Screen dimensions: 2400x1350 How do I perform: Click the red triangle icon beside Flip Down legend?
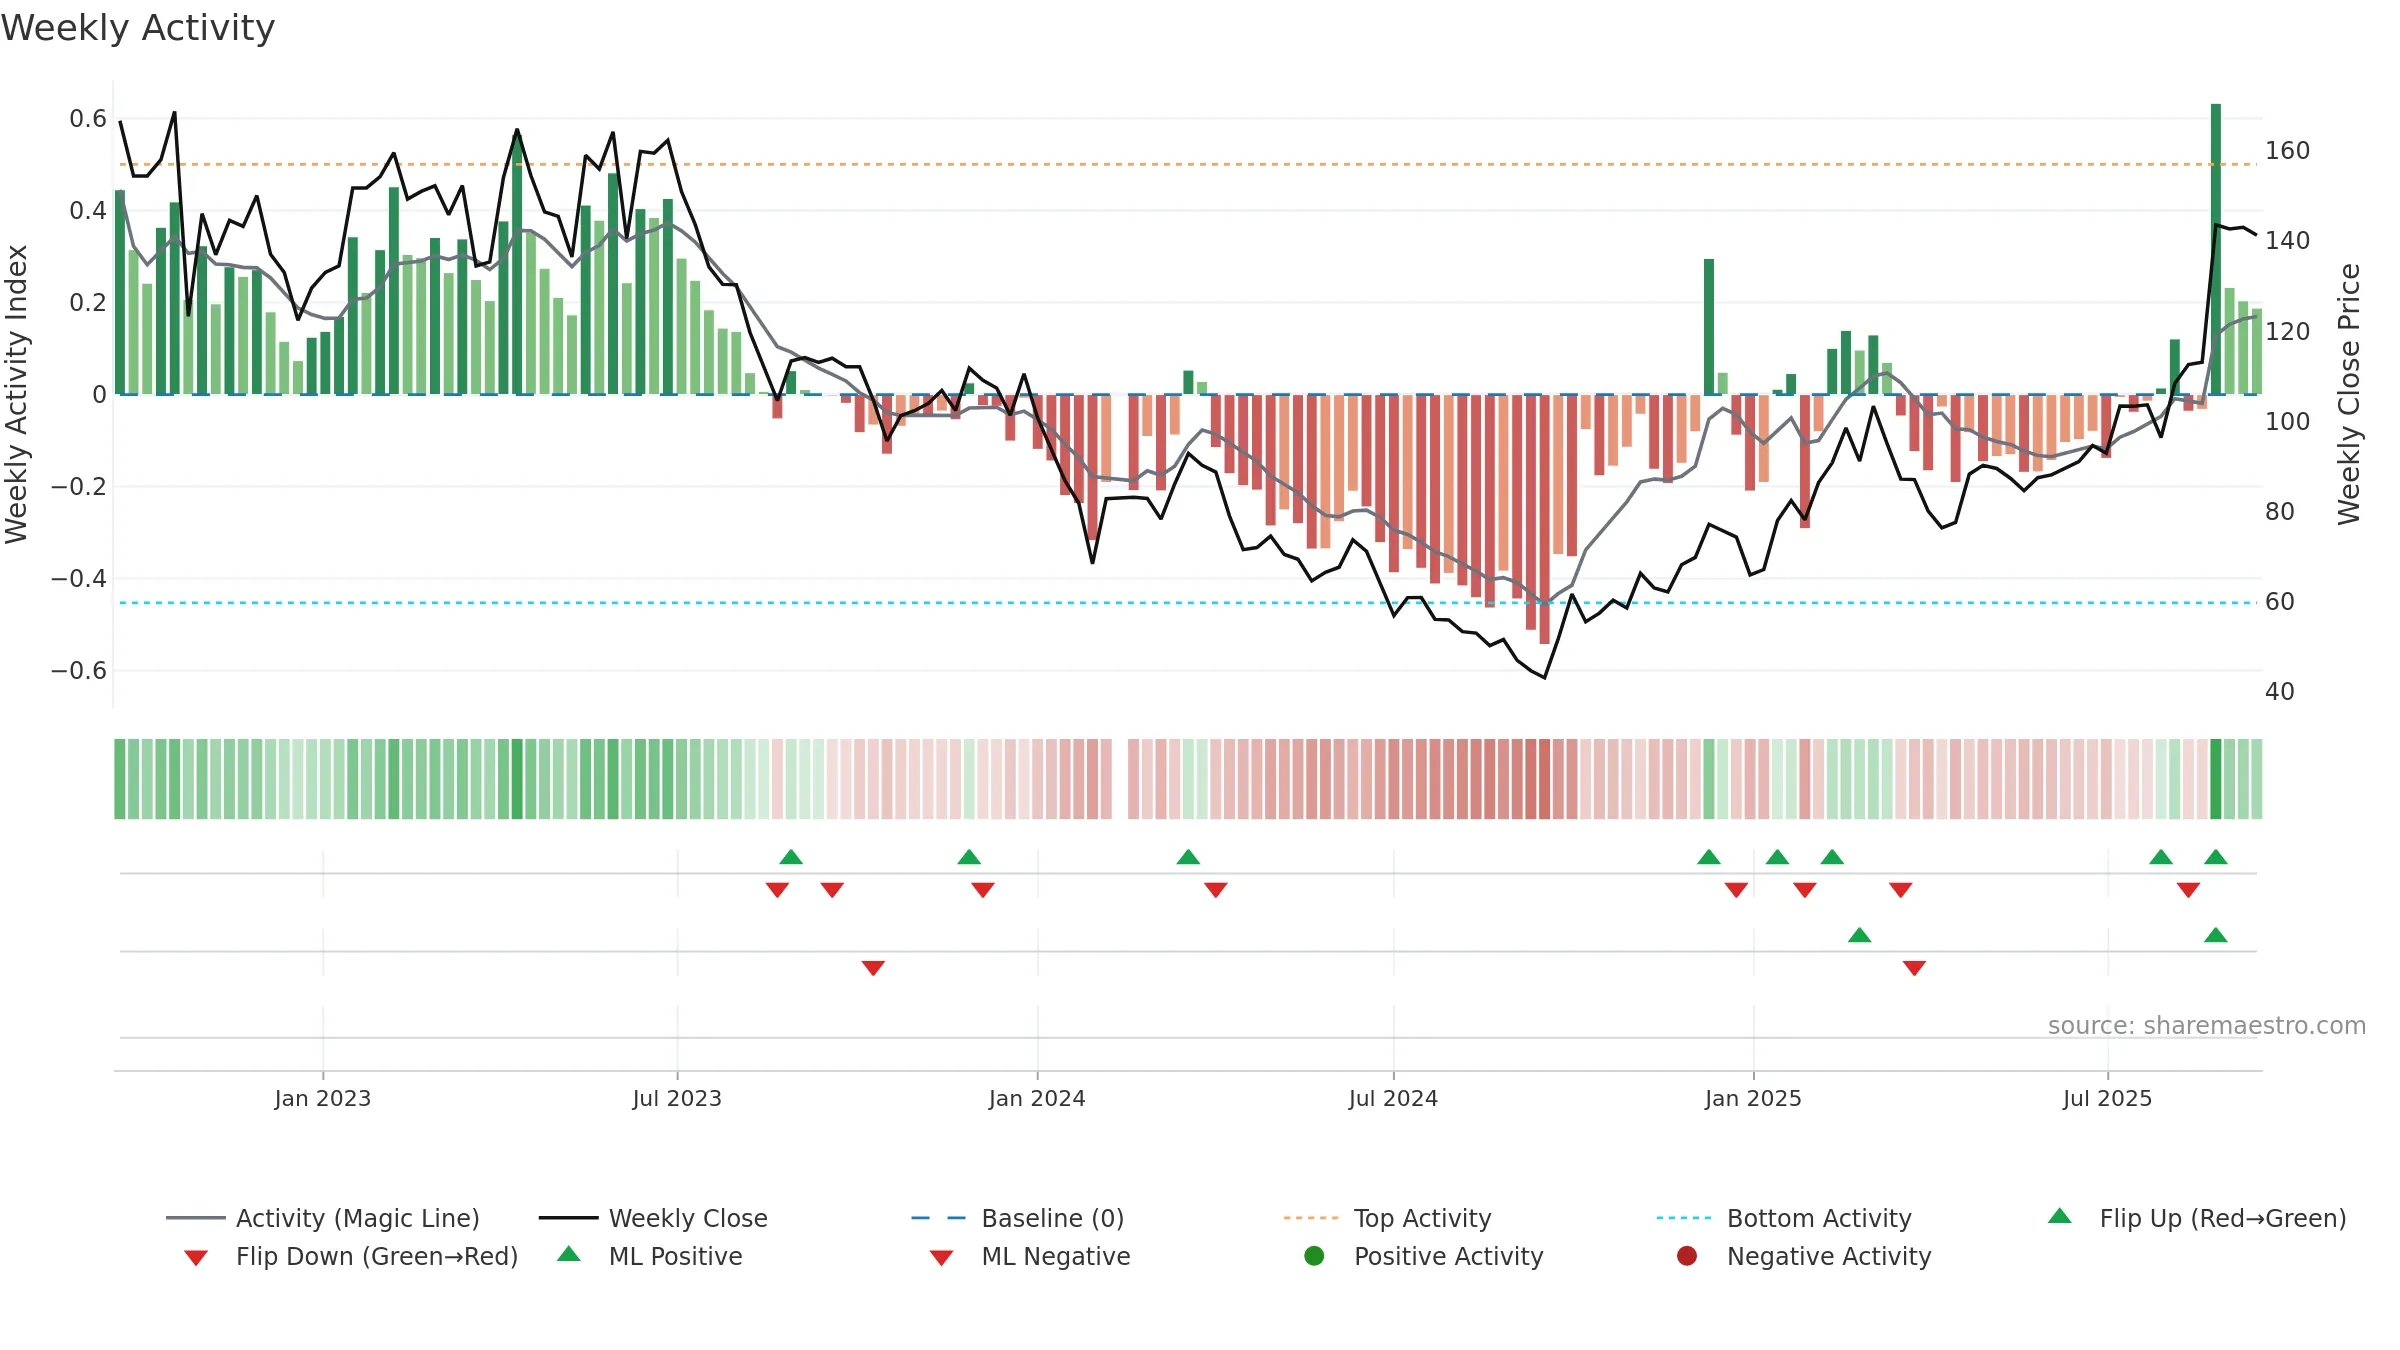click(196, 1258)
